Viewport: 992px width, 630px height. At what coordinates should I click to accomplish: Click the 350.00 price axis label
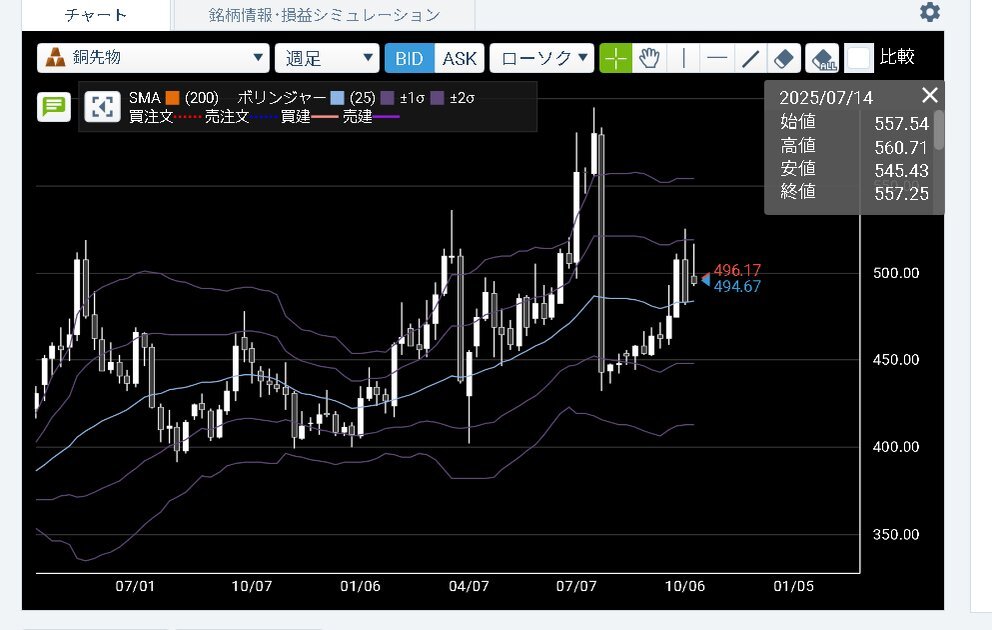896,534
